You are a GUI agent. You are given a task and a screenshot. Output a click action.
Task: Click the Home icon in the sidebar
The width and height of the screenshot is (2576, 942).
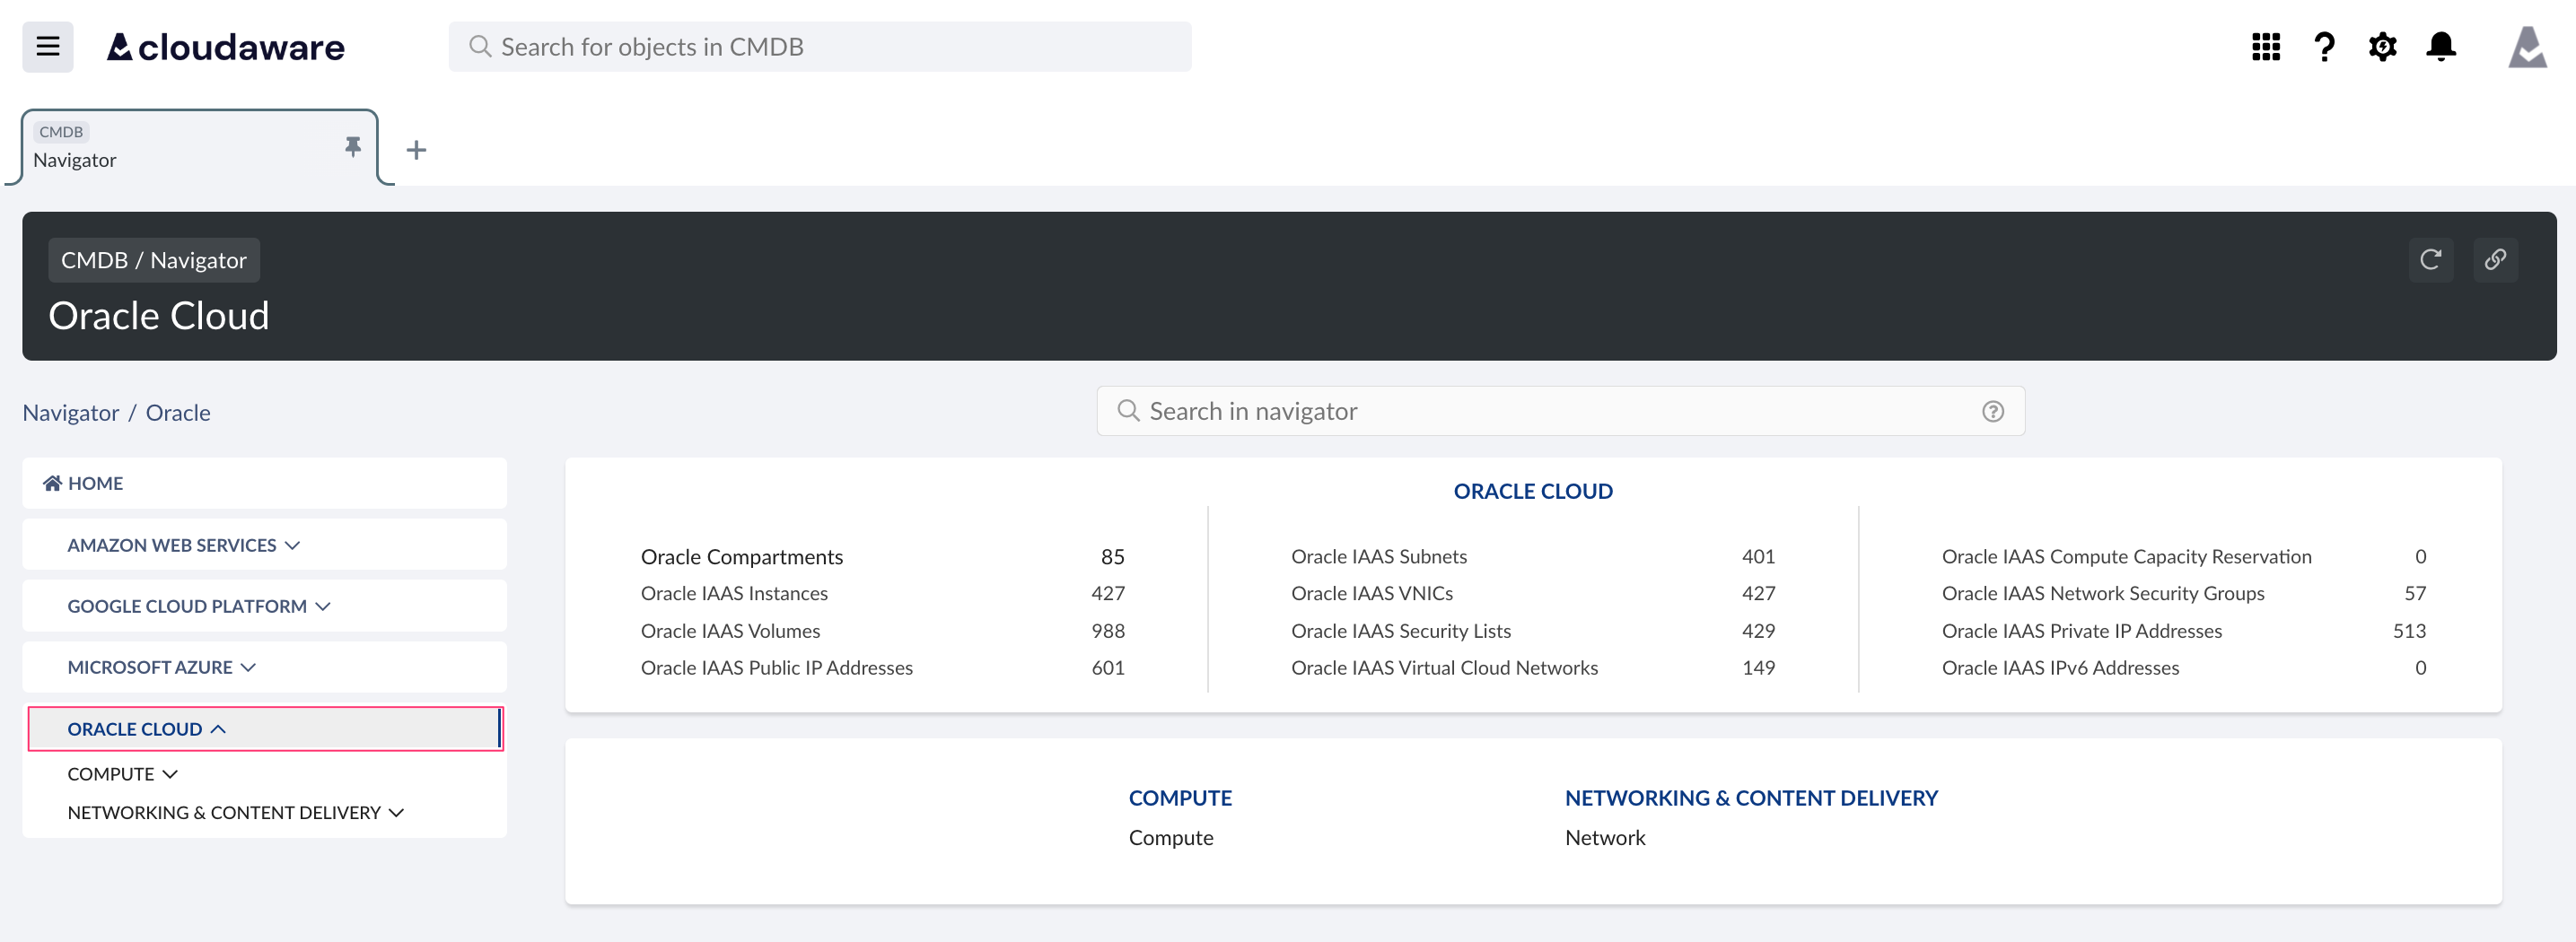click(51, 482)
